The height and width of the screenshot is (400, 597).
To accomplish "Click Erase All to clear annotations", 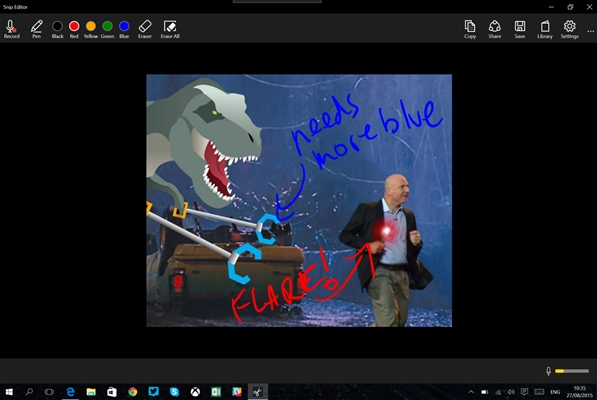I will click(x=170, y=29).
